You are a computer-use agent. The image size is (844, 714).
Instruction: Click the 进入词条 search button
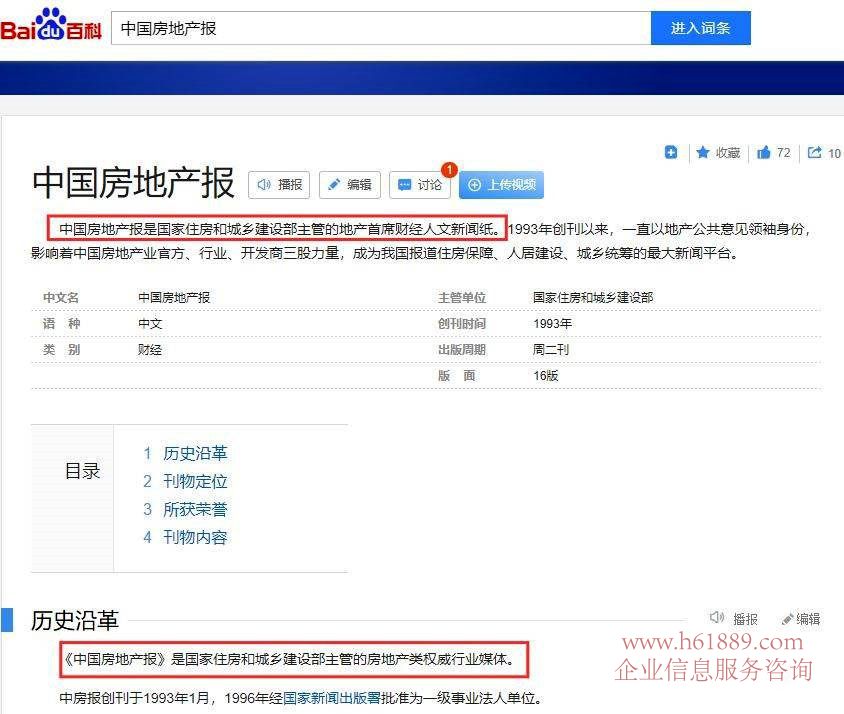point(700,28)
